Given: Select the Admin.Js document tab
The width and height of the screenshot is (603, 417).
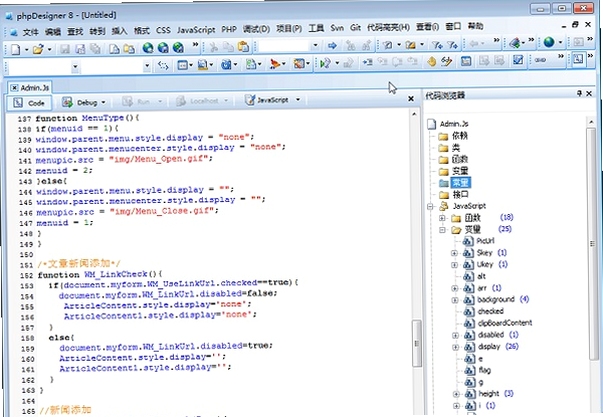Looking at the screenshot, I should click(30, 88).
